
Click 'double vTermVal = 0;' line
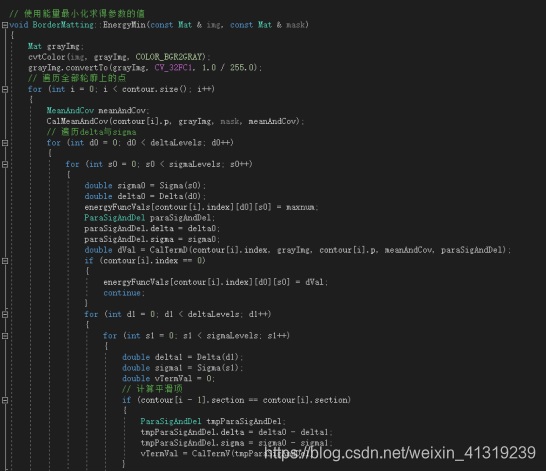coord(168,379)
